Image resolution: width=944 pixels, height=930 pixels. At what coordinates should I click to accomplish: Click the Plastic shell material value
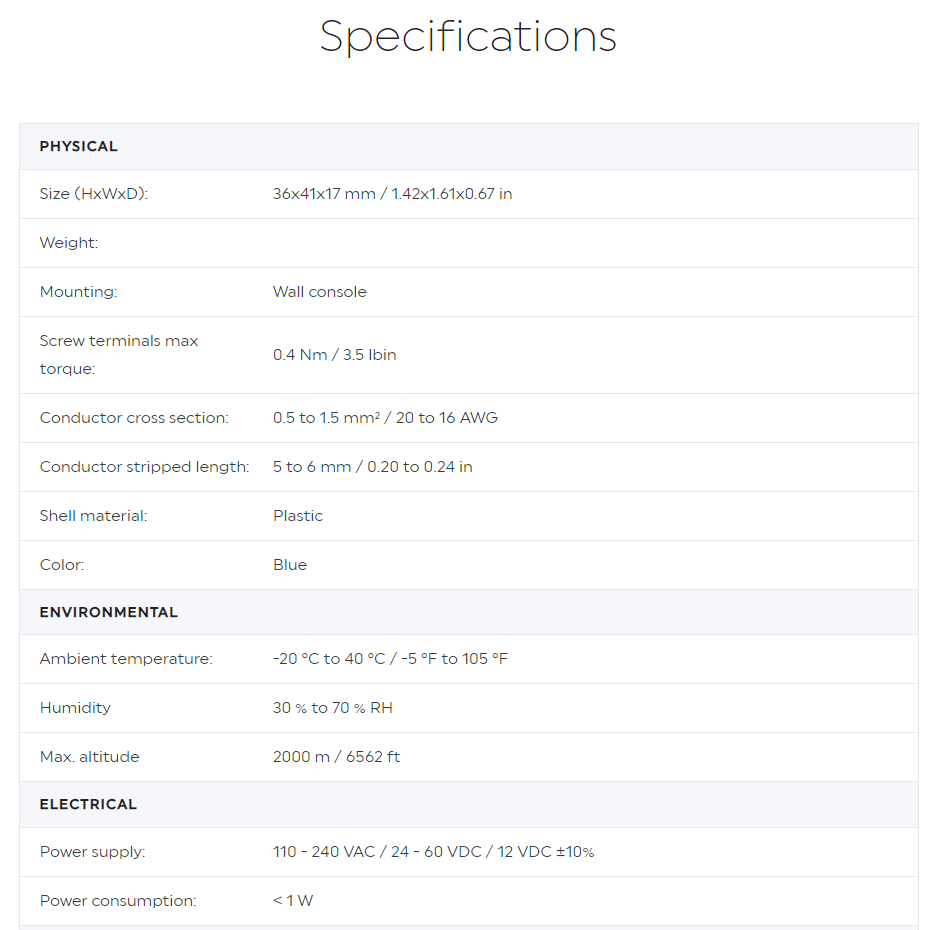(298, 516)
